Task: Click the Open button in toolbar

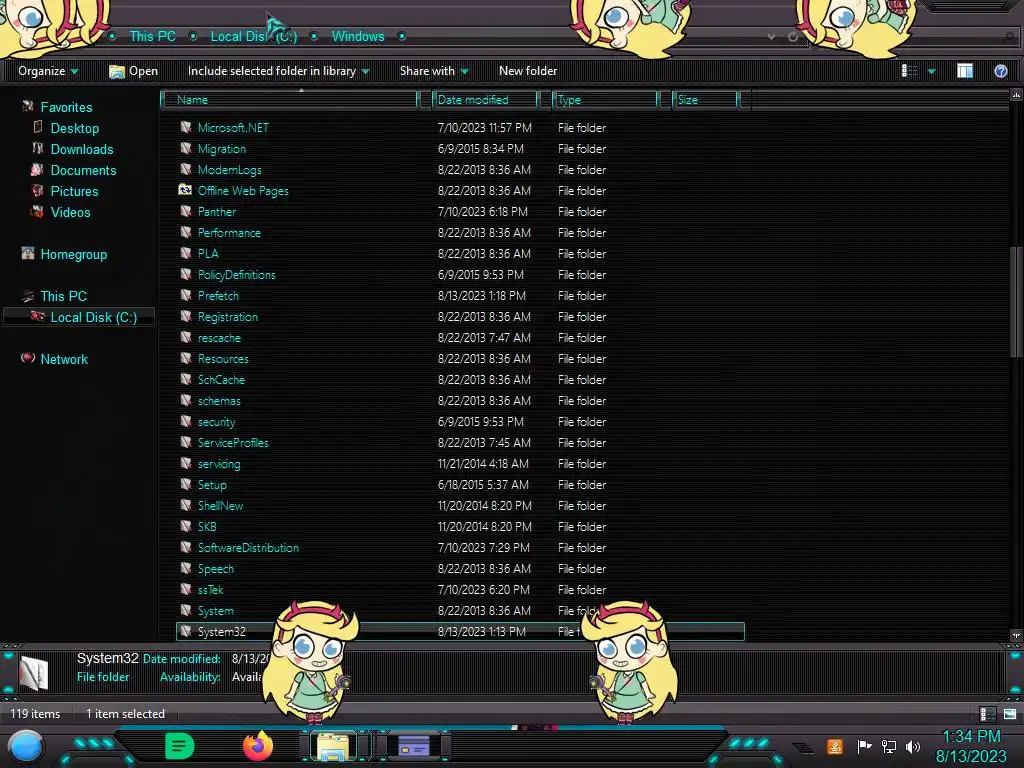Action: [133, 71]
